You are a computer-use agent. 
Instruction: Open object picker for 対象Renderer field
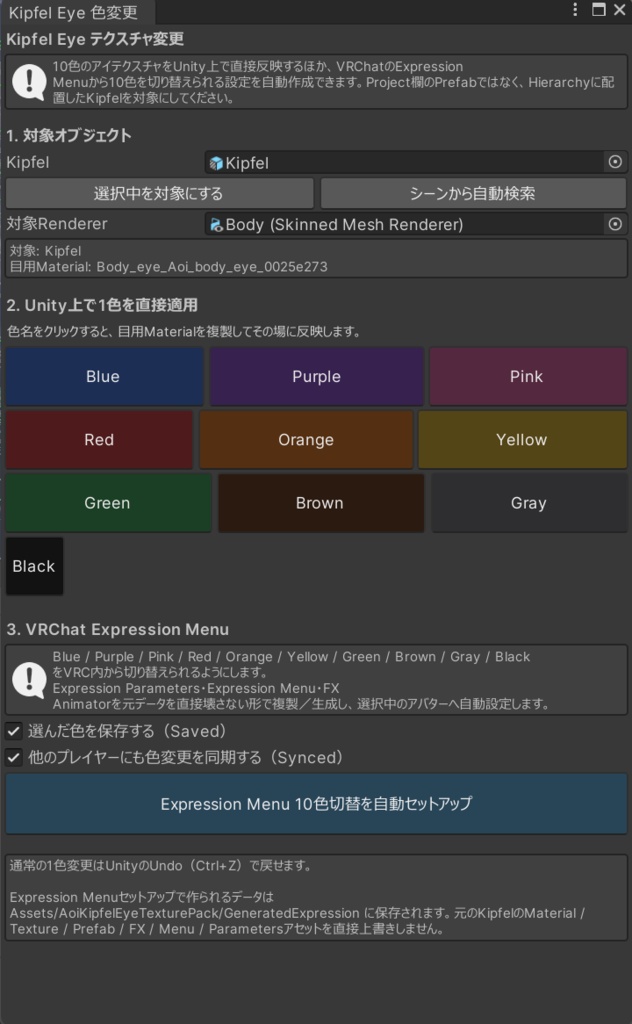pos(615,224)
